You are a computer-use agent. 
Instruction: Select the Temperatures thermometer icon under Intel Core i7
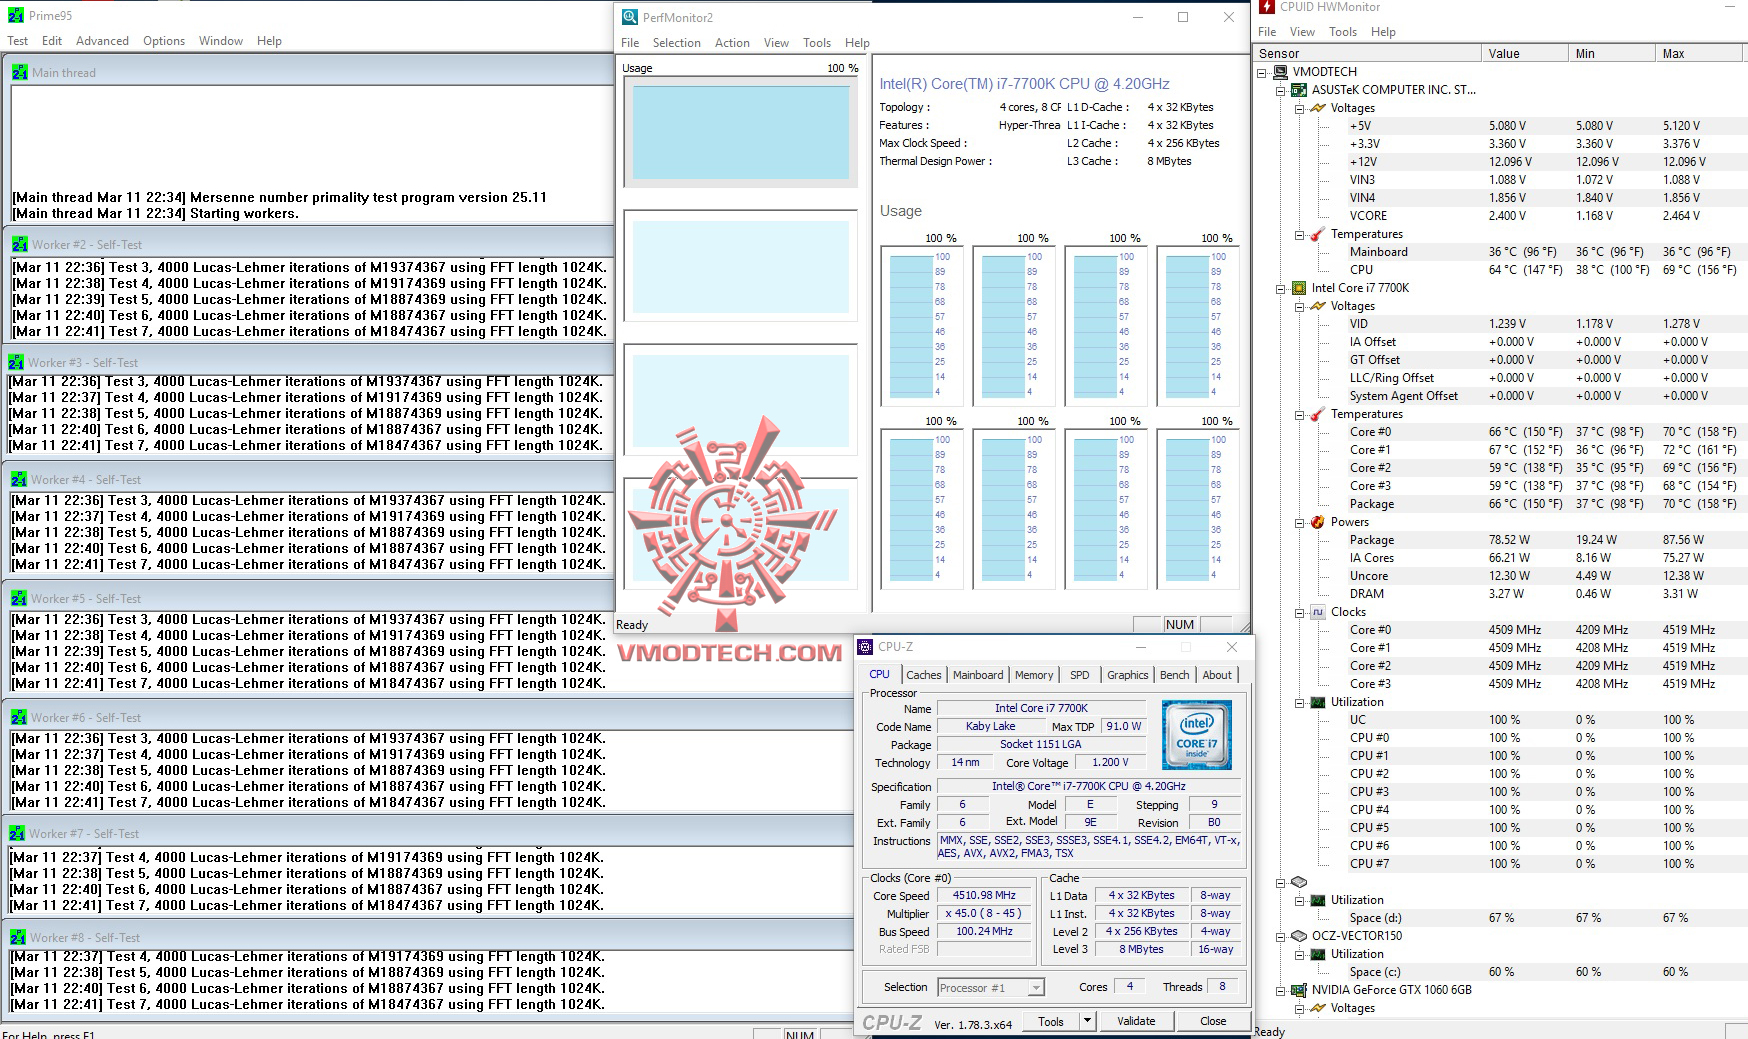click(1318, 414)
